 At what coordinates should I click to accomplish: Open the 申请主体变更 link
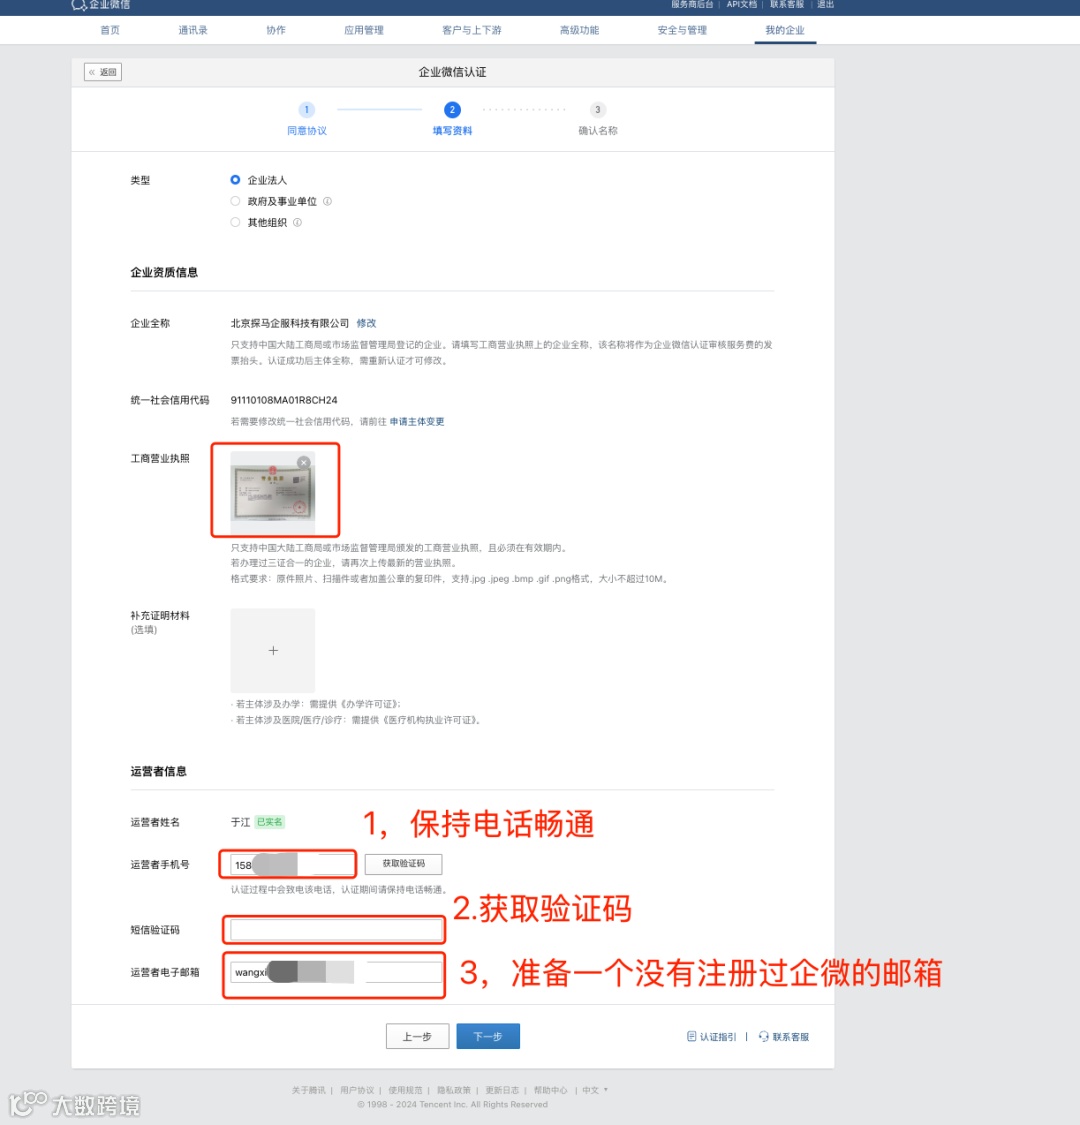(417, 421)
